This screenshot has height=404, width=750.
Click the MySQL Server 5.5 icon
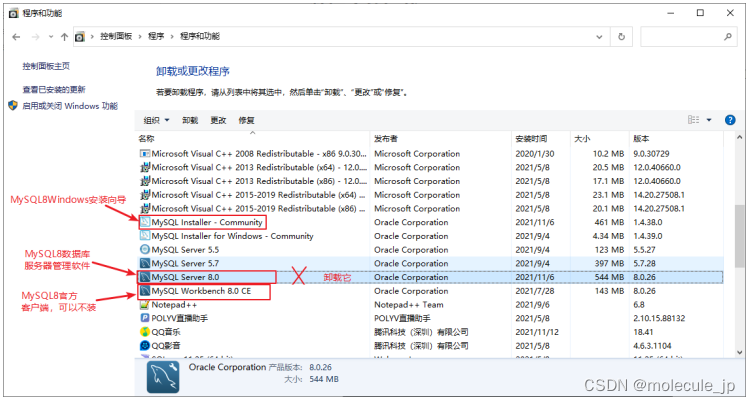144,250
